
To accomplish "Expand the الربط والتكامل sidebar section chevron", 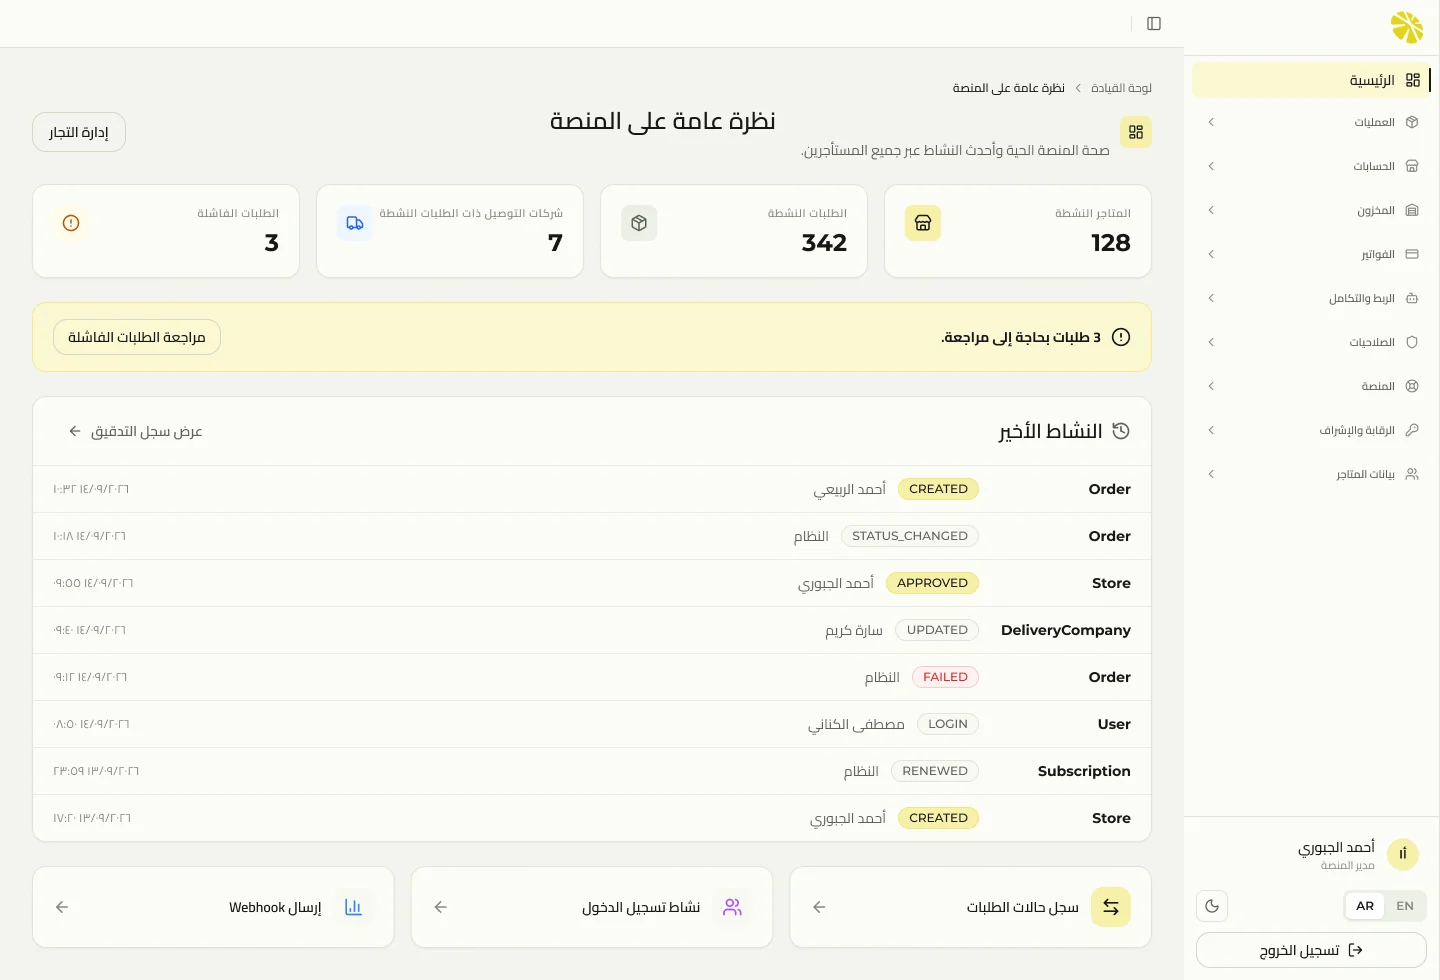I will (1211, 298).
